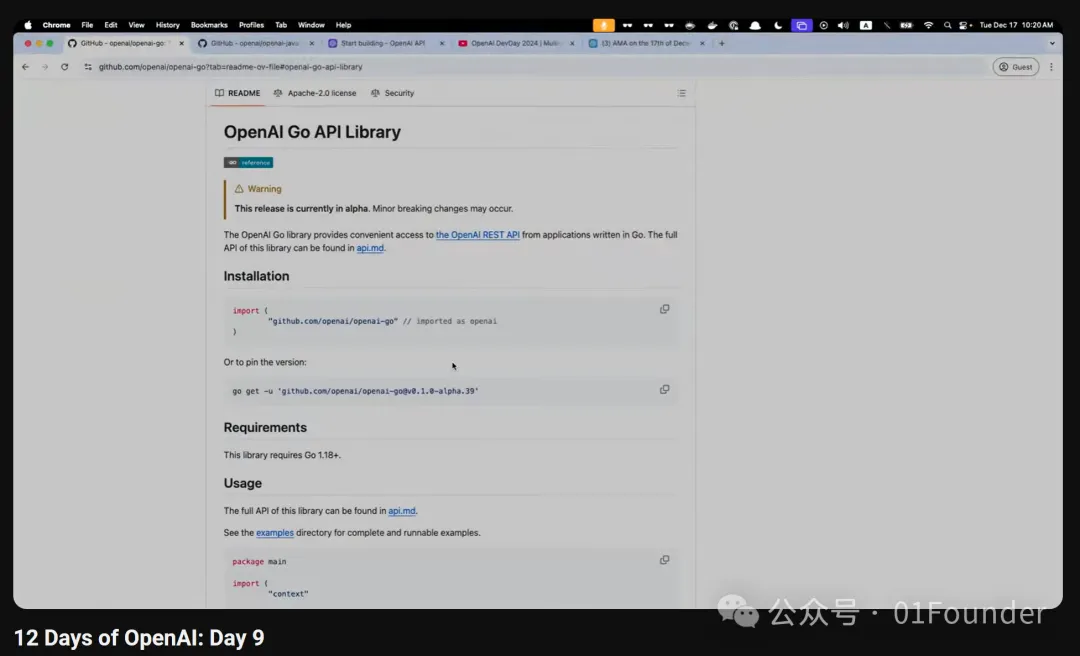Open the keyboard input source A icon
Viewport: 1080px width, 656px height.
coord(866,25)
